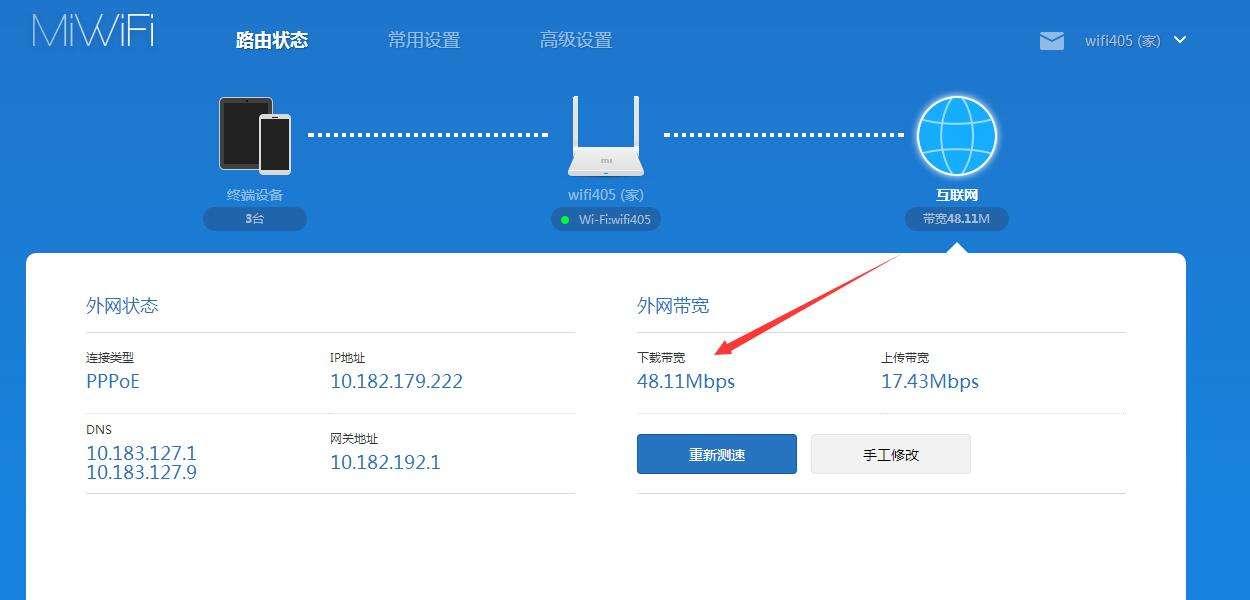This screenshot has height=600, width=1250.
Task: Open the wifi405 (家) account menu label
Action: click(1122, 41)
